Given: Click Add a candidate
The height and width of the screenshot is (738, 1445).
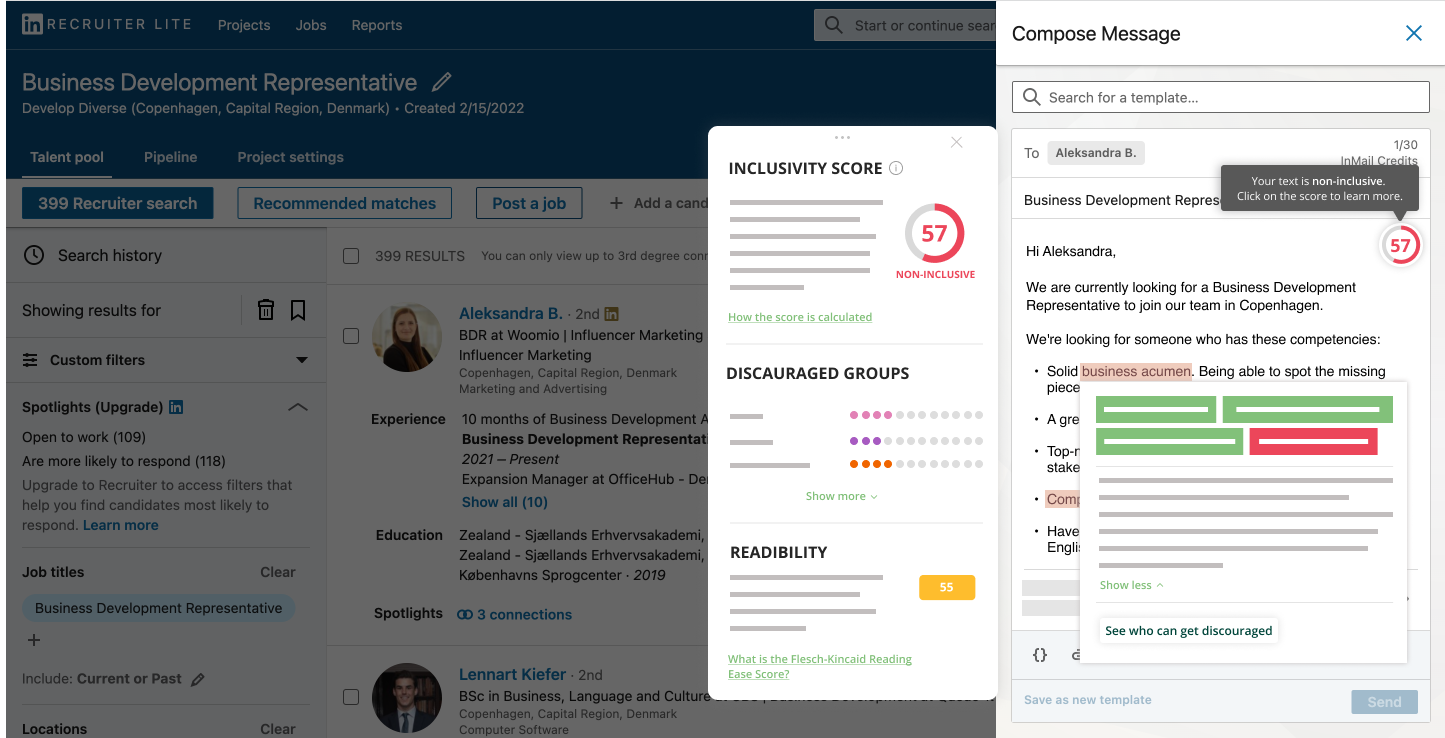Looking at the screenshot, I should click(x=659, y=203).
